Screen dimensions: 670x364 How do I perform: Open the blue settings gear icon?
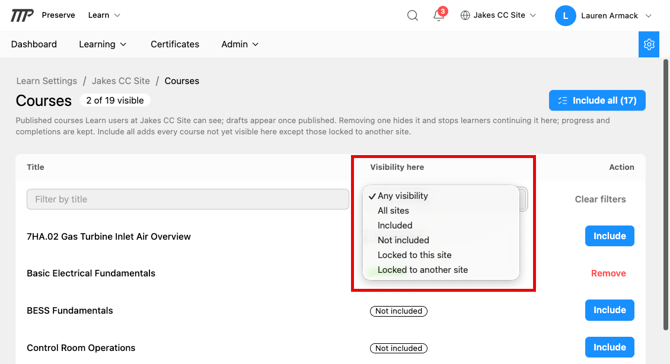(649, 44)
